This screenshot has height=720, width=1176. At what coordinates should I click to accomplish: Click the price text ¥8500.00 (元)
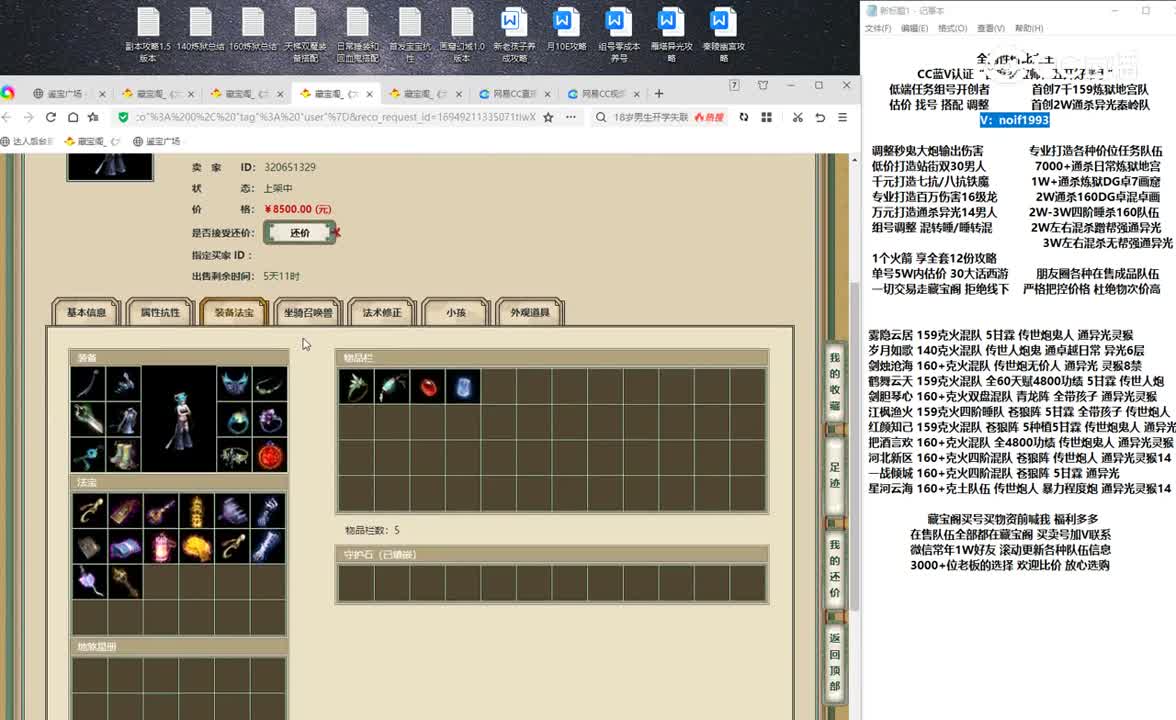[x=298, y=209]
